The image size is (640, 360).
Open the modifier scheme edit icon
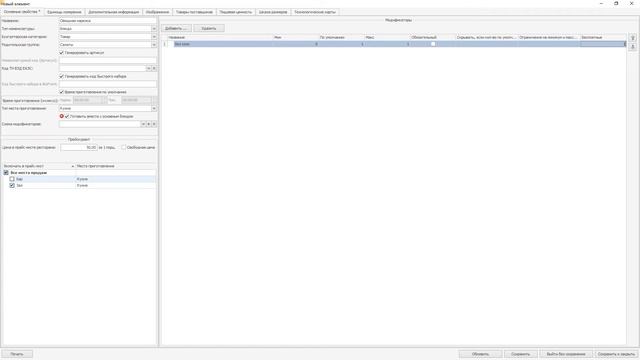pyautogui.click(x=149, y=124)
